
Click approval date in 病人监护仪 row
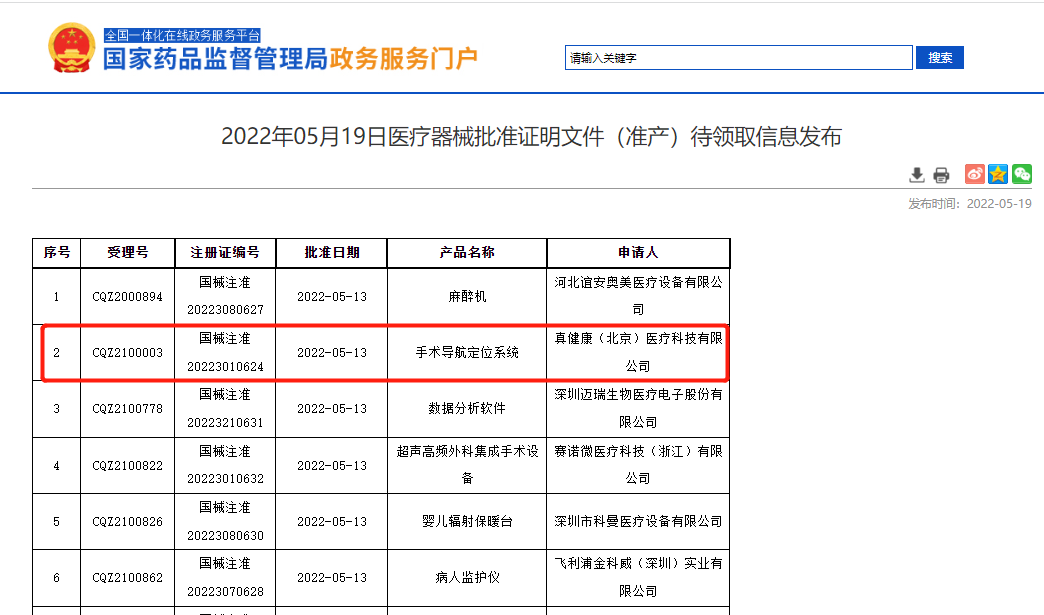pos(332,578)
